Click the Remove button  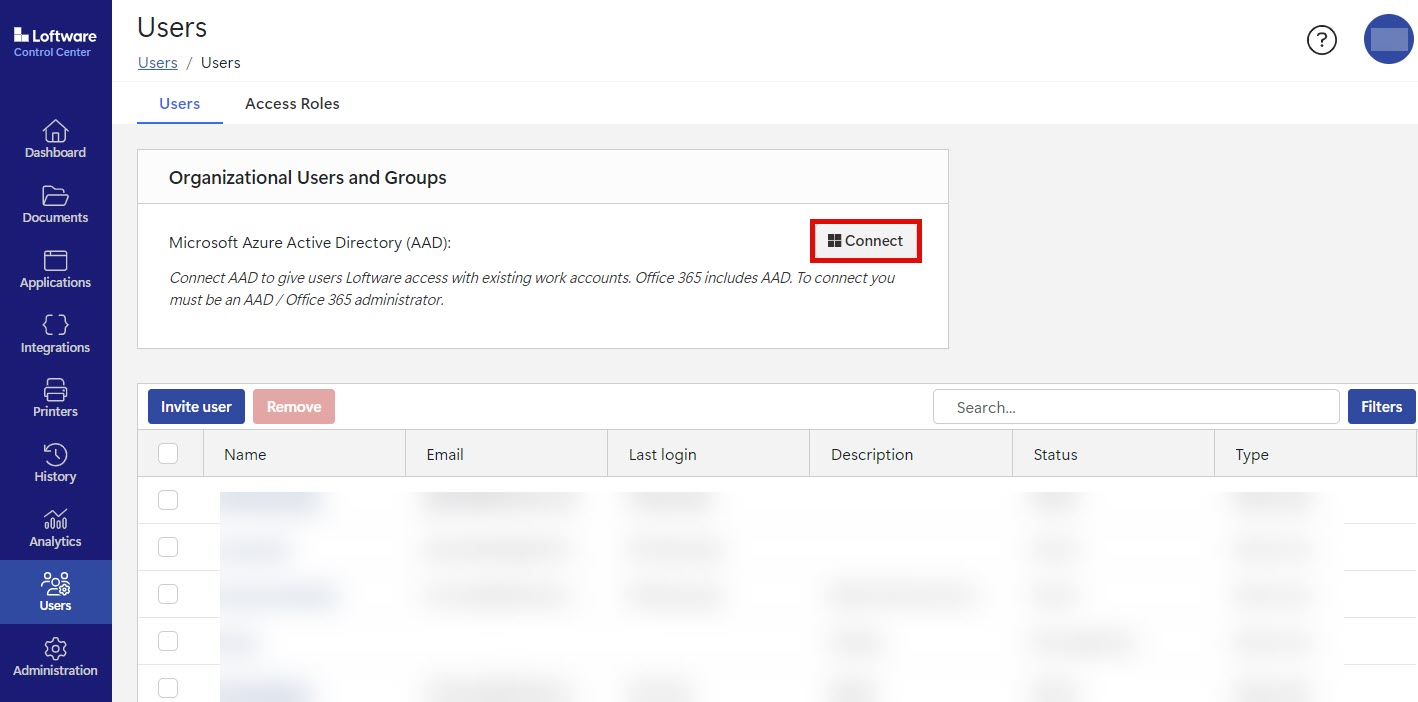(x=294, y=407)
